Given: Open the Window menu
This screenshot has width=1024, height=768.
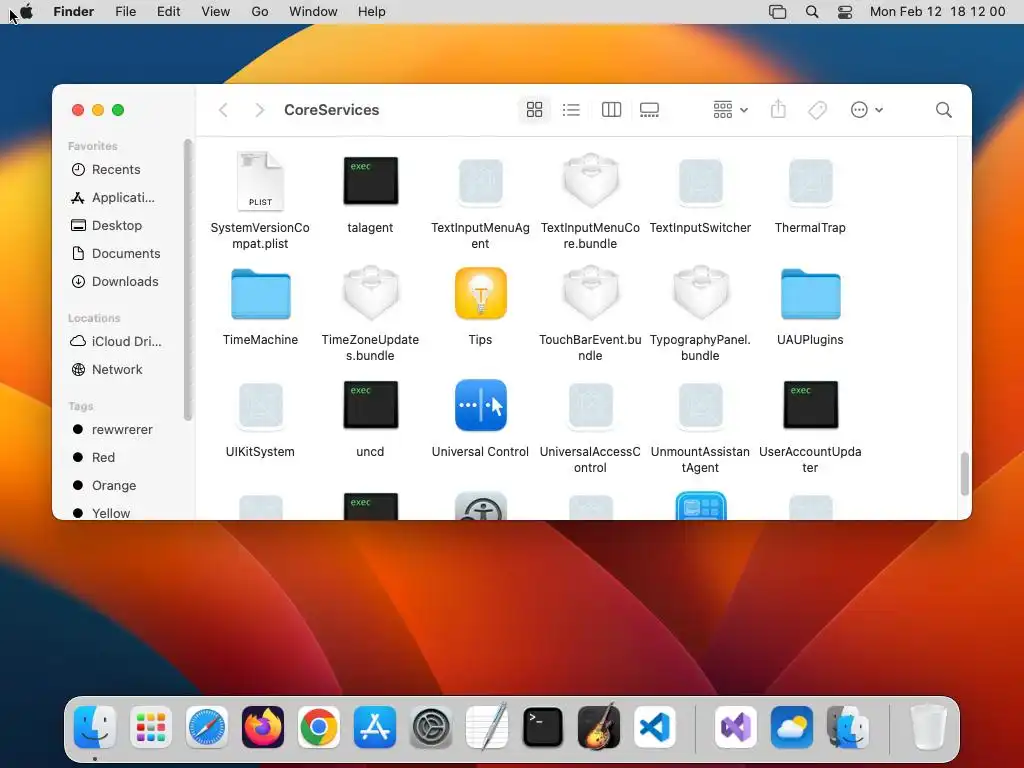Looking at the screenshot, I should pos(313,12).
